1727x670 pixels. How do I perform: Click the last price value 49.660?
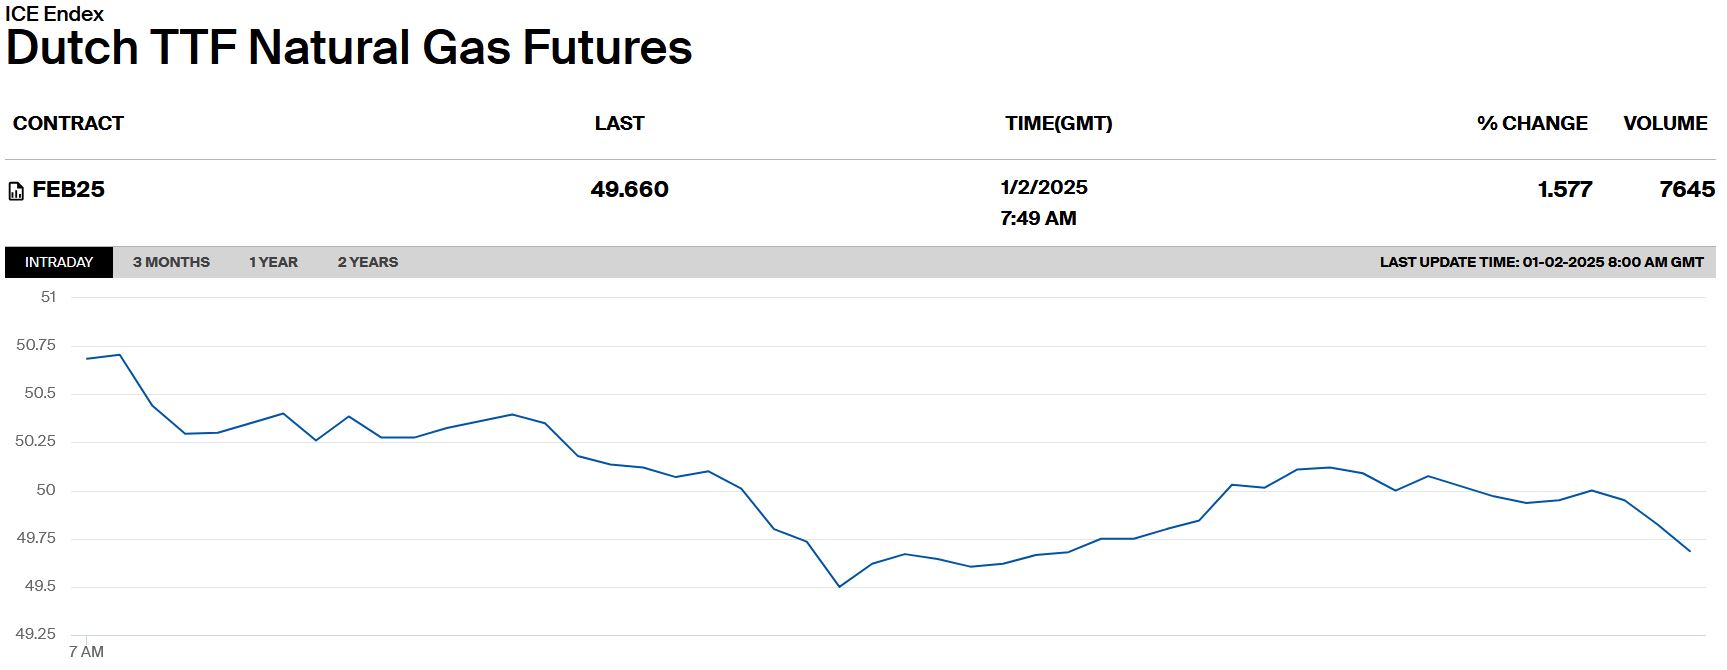[x=629, y=190]
